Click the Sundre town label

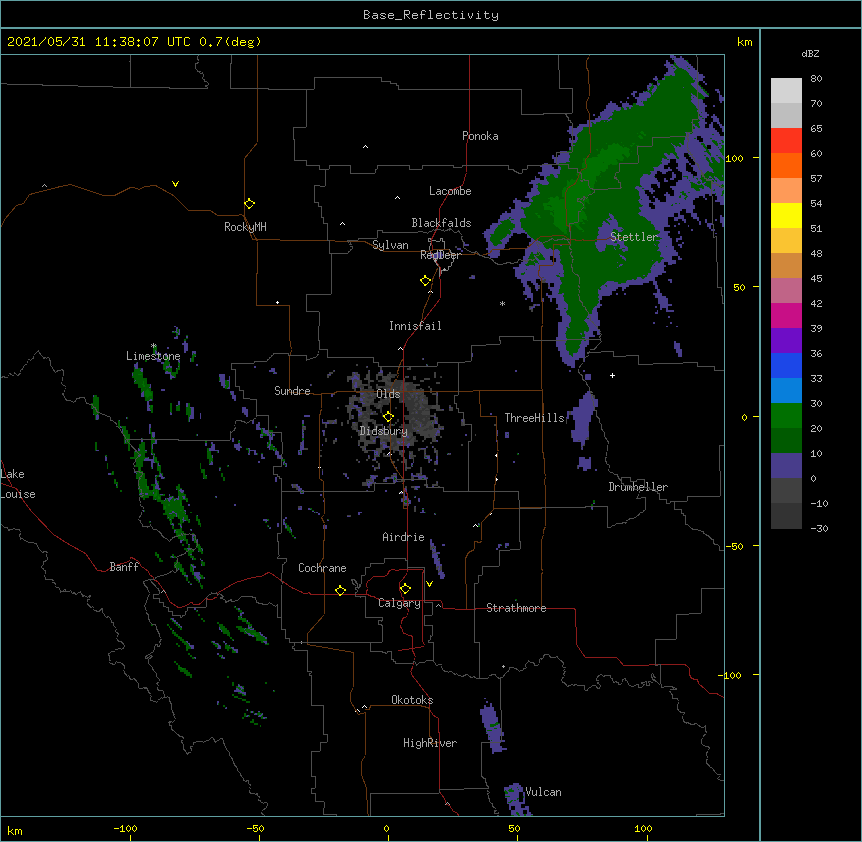point(292,391)
